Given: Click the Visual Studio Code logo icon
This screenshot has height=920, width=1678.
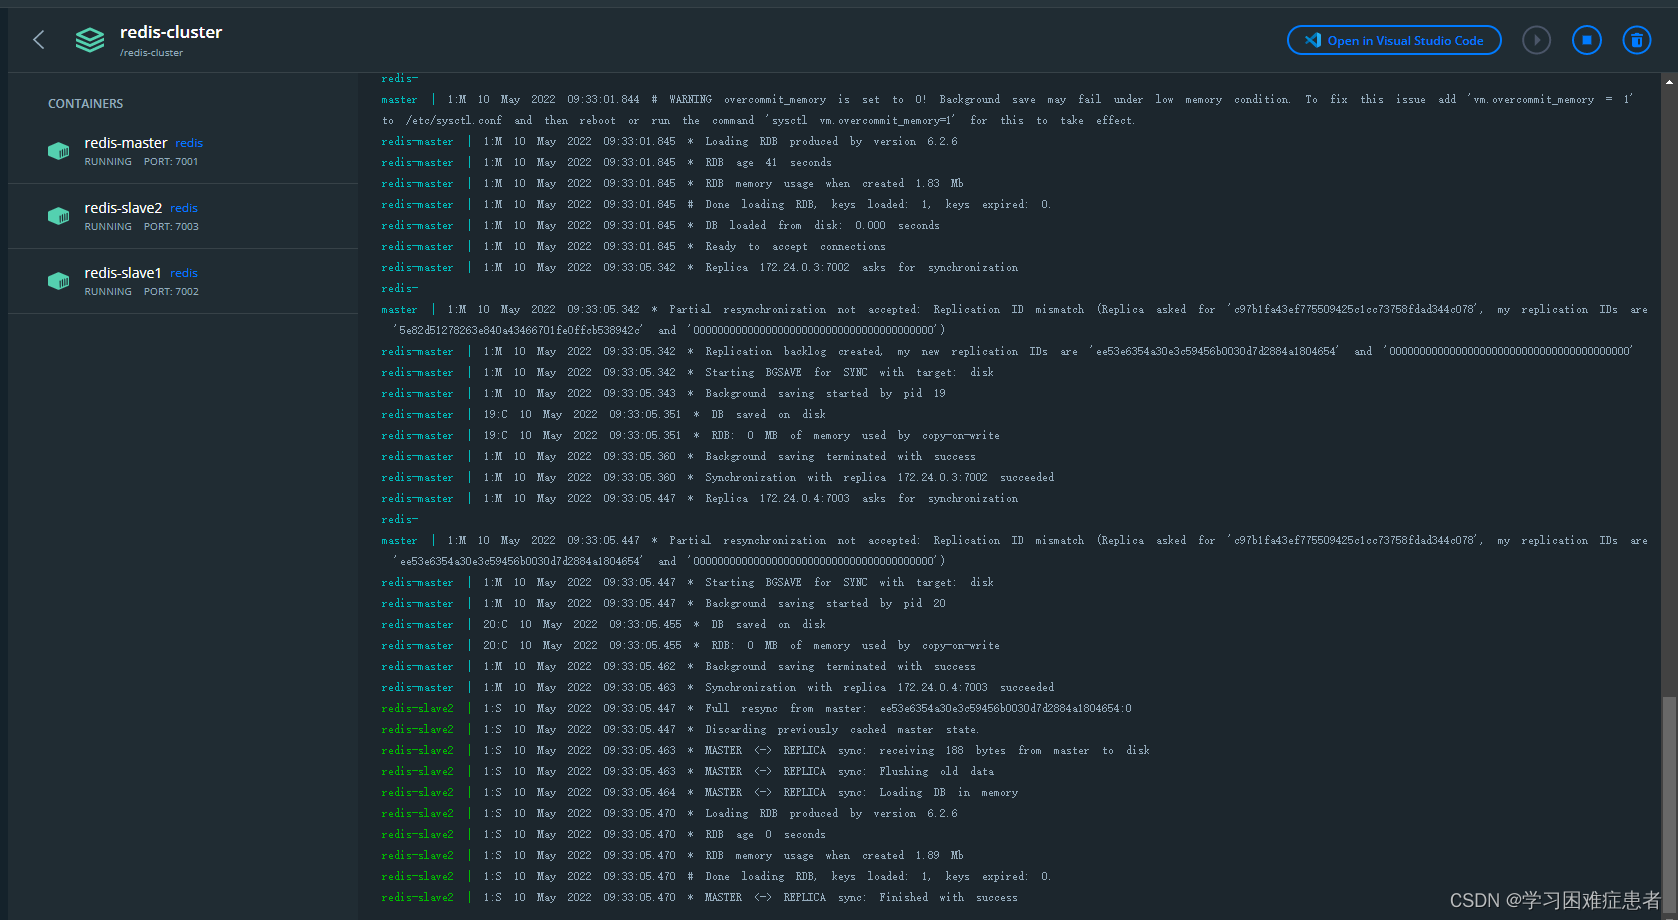Looking at the screenshot, I should [x=1313, y=40].
